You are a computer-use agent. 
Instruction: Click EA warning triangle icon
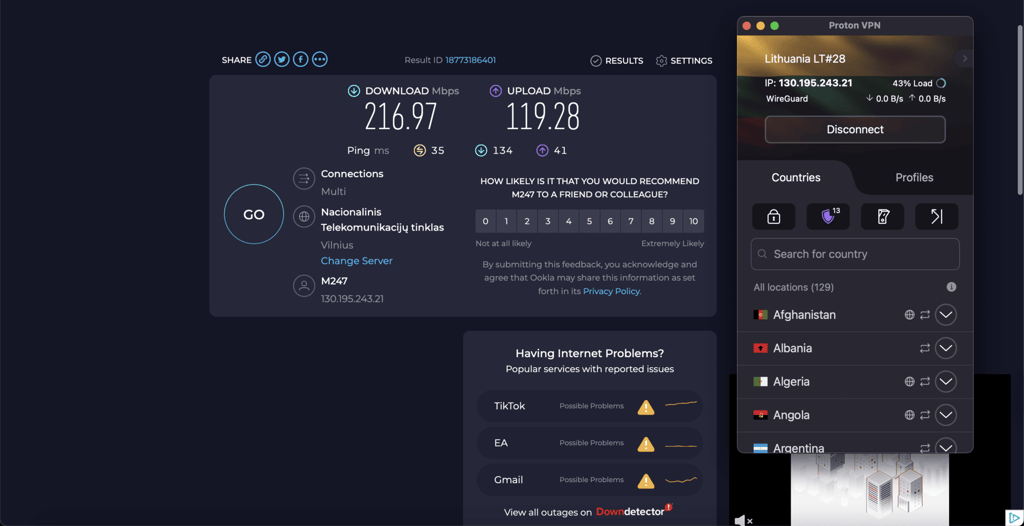click(x=646, y=444)
